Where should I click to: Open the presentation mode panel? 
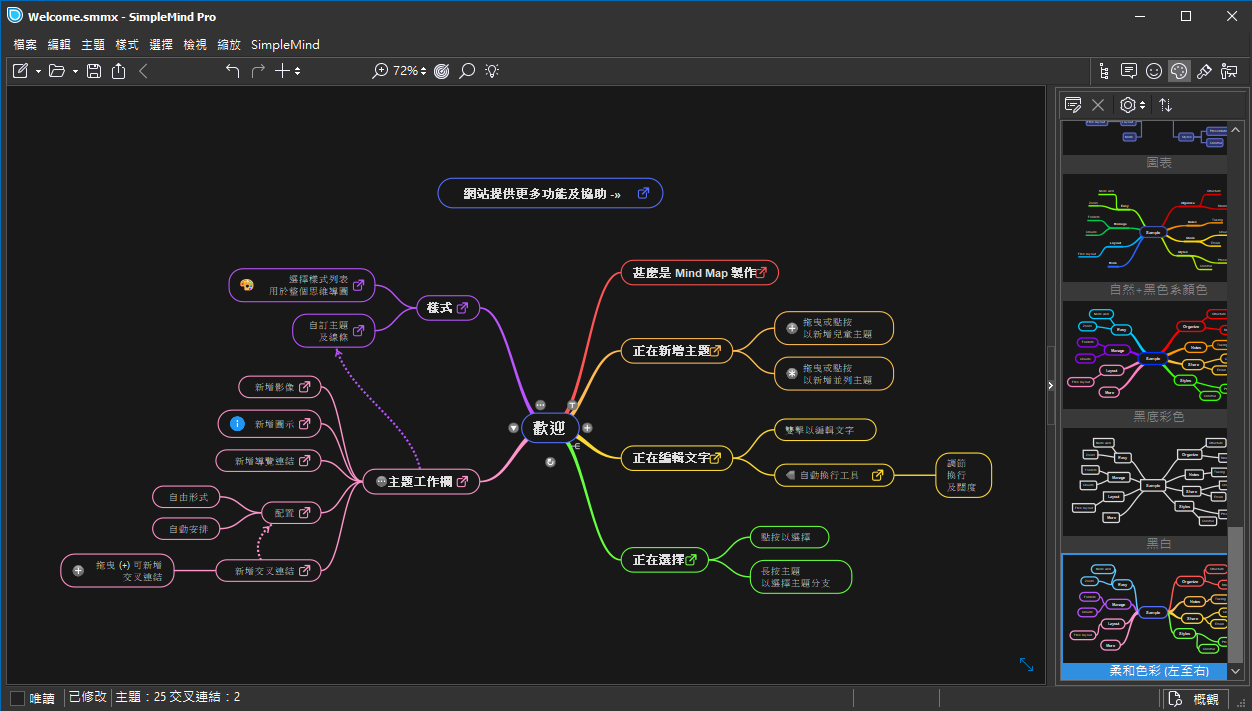tap(1230, 71)
